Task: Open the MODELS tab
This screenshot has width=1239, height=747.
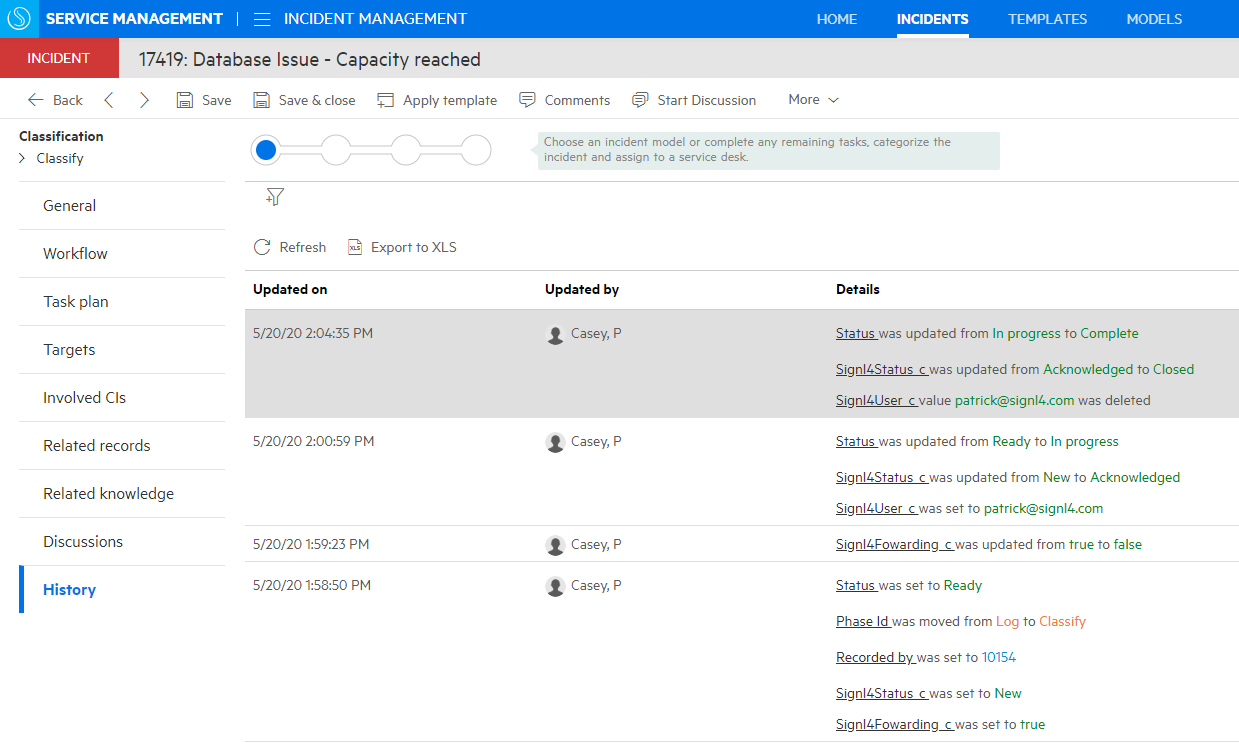Action: [1154, 19]
